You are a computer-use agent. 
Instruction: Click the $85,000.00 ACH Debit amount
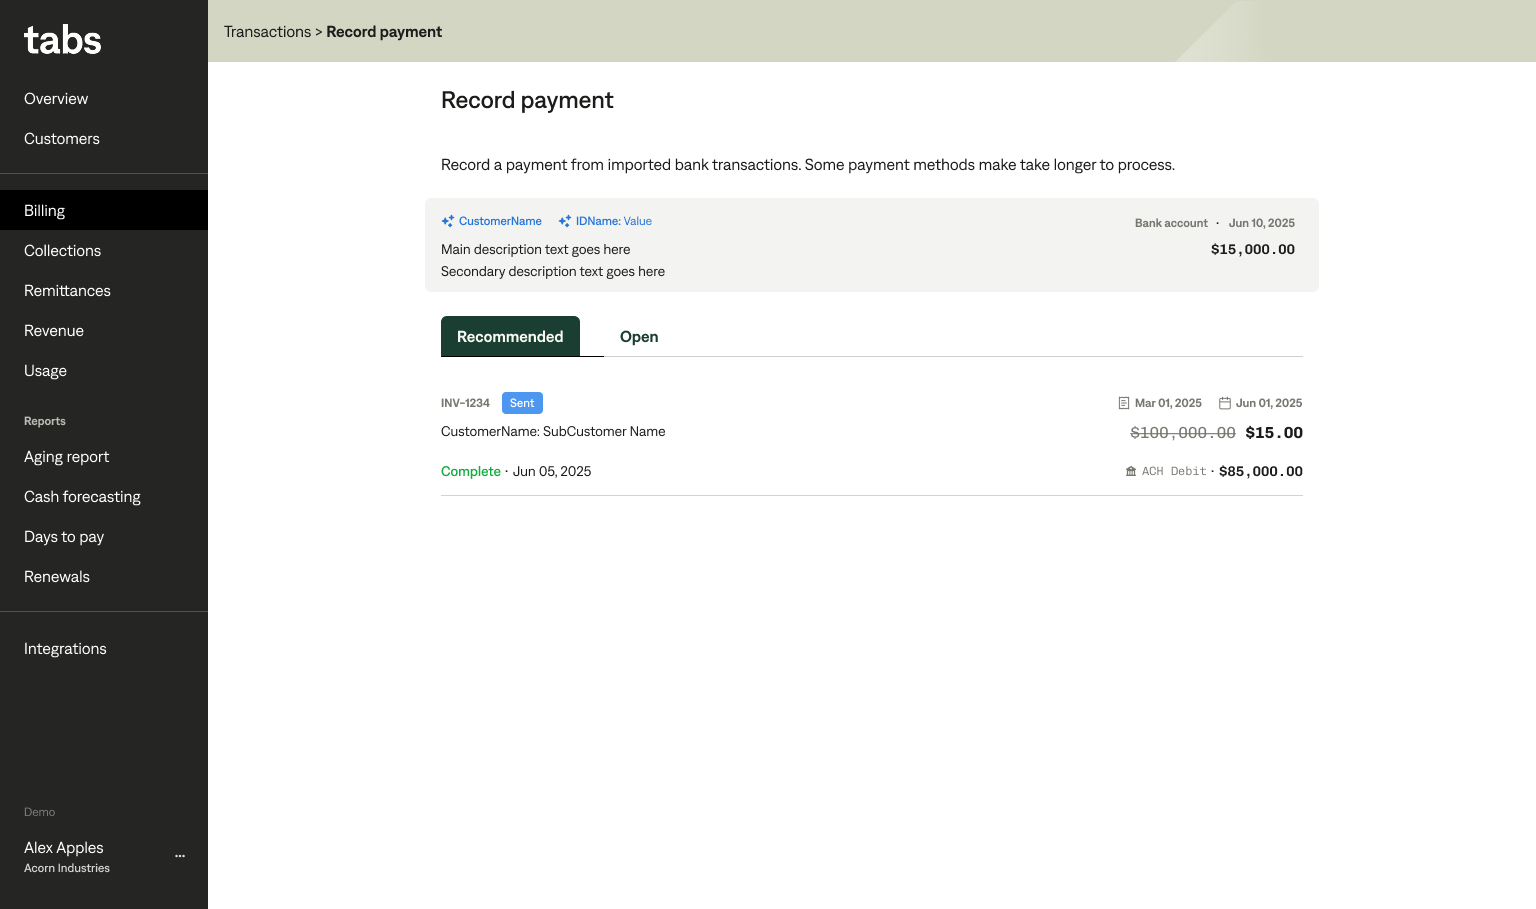click(1261, 471)
